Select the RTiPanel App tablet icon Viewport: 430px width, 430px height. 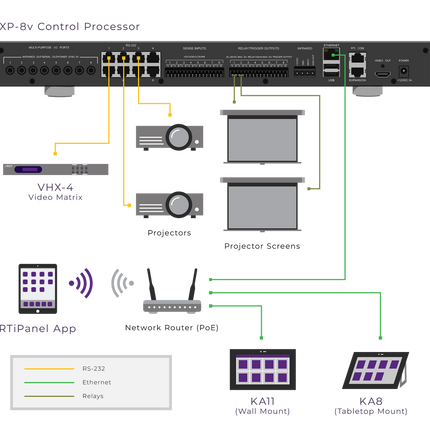(x=38, y=289)
